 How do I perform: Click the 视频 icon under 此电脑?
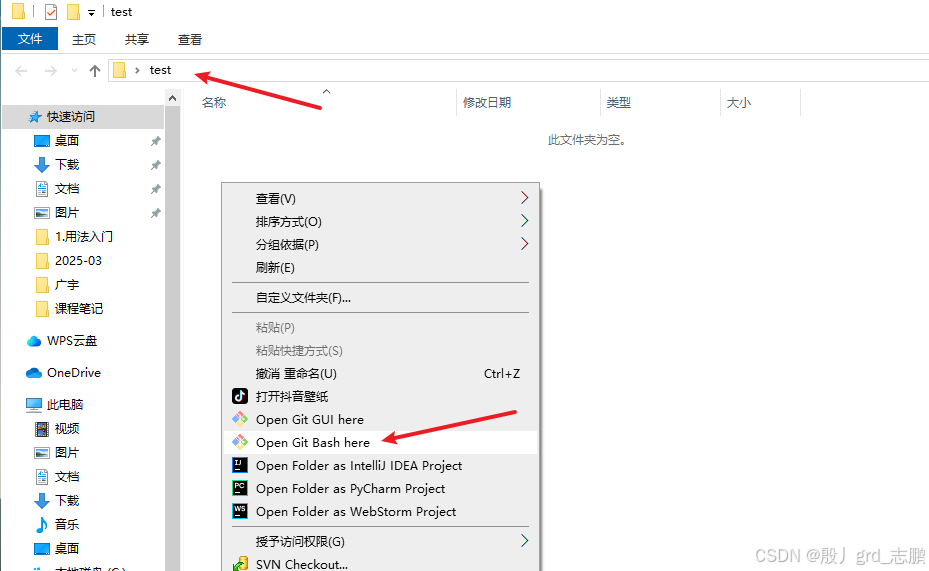click(x=42, y=428)
